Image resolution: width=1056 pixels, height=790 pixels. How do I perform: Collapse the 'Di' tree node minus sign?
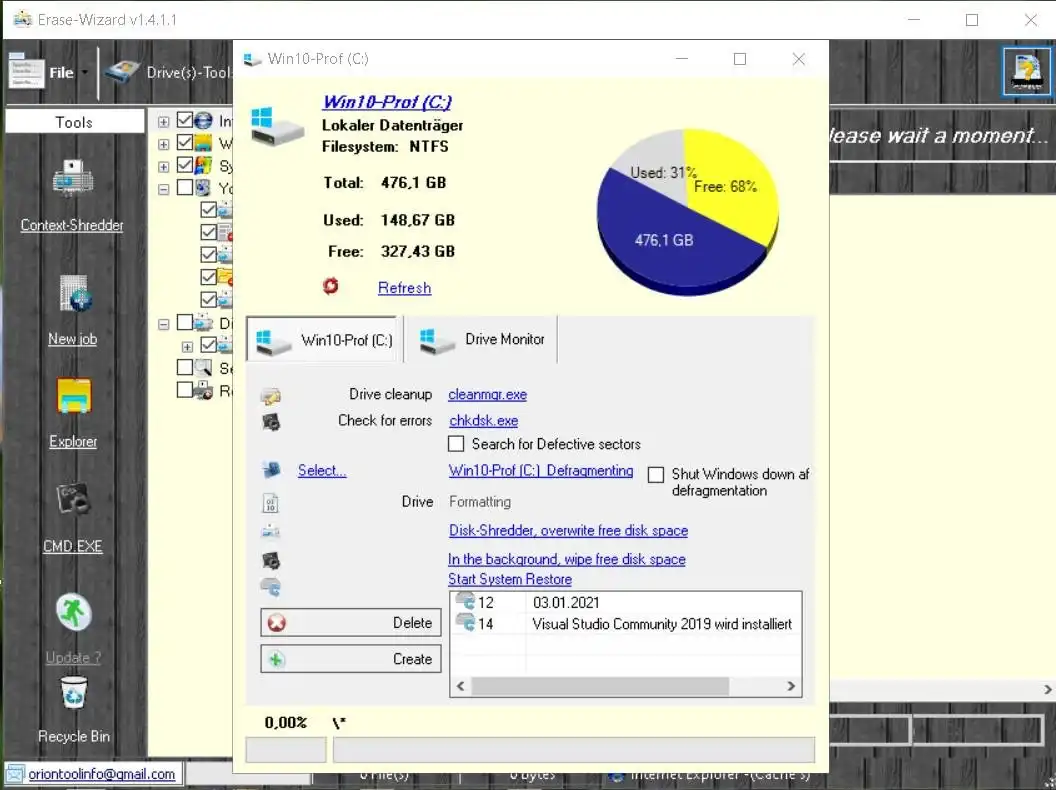pyautogui.click(x=164, y=325)
